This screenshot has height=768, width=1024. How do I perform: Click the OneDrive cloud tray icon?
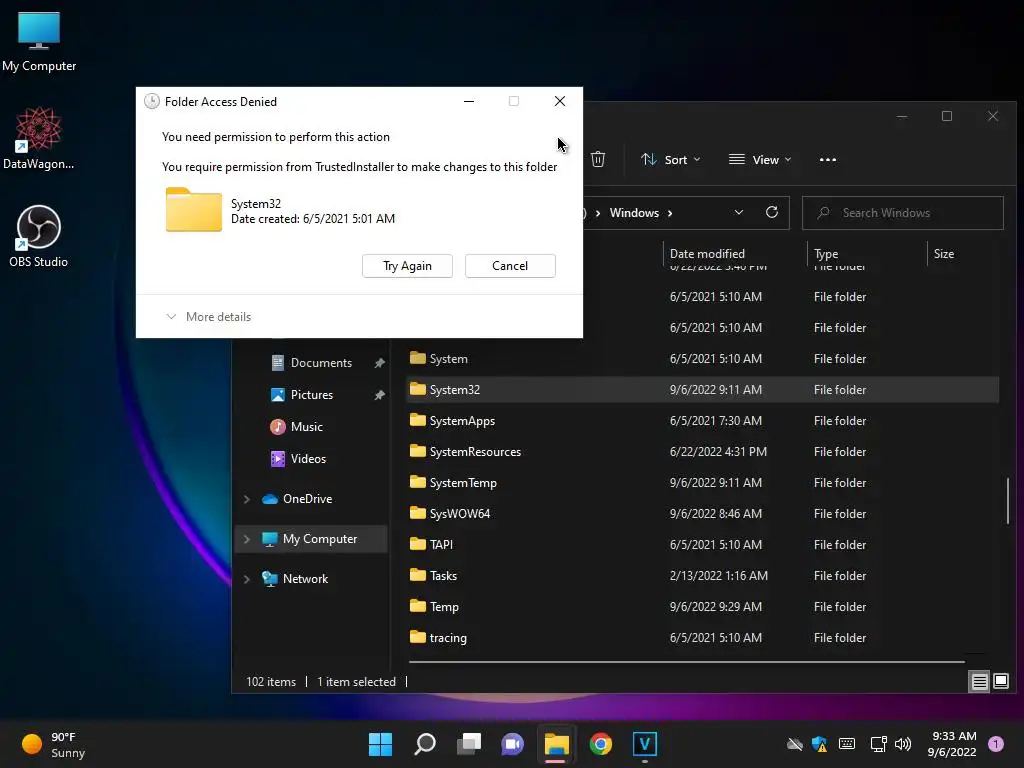794,744
